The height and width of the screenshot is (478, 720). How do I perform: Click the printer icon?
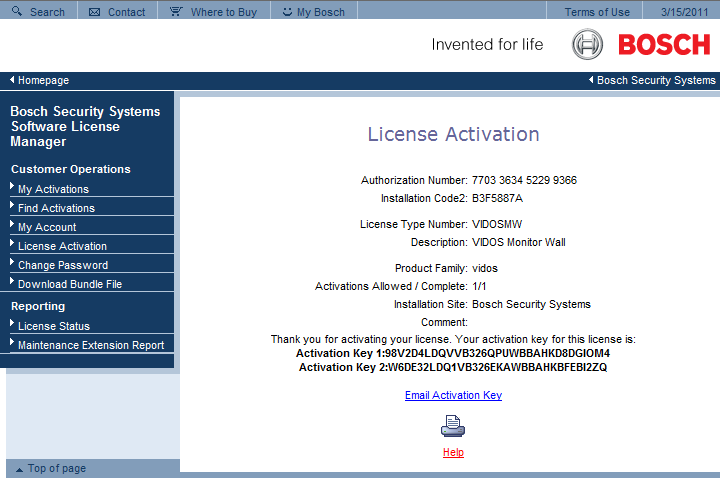click(453, 426)
